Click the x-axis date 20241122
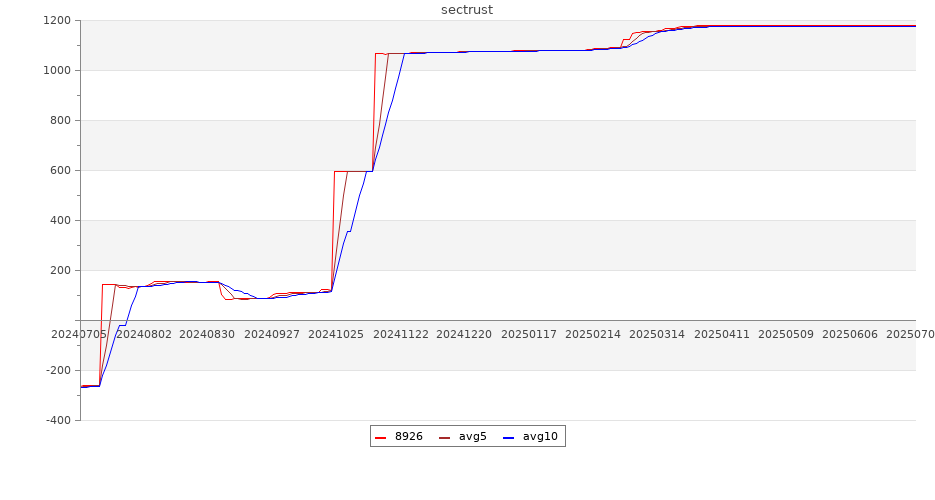Screen dimensions: 935x500 tap(401, 334)
